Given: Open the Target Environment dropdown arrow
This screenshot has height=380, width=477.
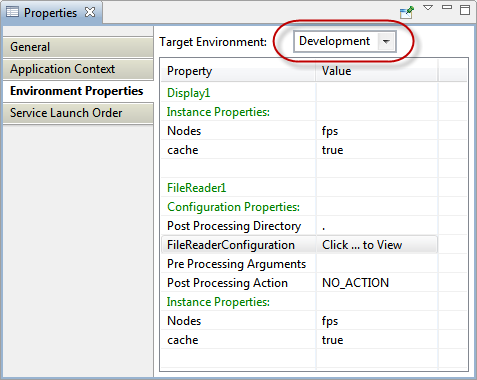Looking at the screenshot, I should (x=386, y=42).
